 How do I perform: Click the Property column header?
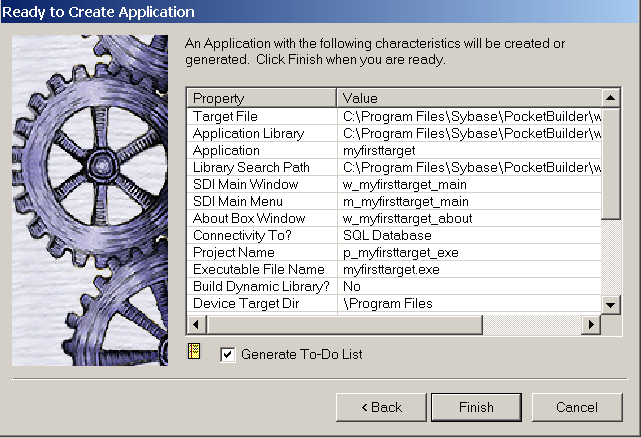click(262, 98)
